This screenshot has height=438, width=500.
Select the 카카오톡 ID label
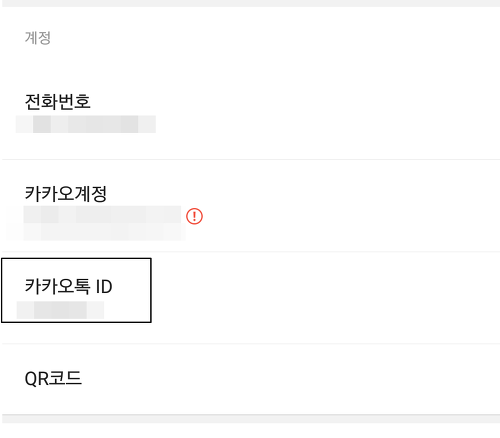pyautogui.click(x=68, y=286)
